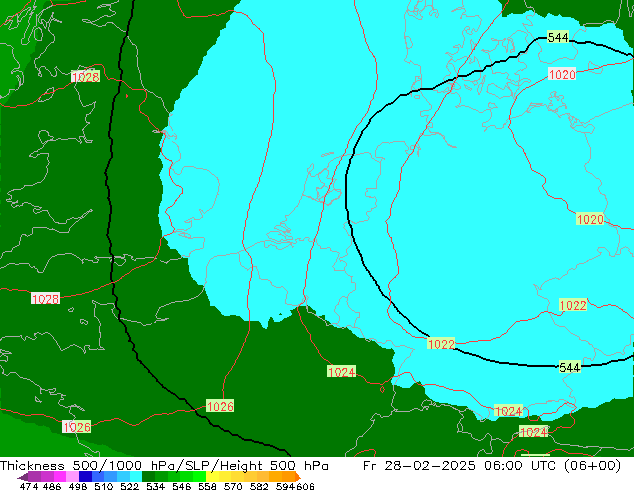This screenshot has height=490, width=634.
Task: Click the 544 label on the bottom contour
Action: tap(570, 367)
